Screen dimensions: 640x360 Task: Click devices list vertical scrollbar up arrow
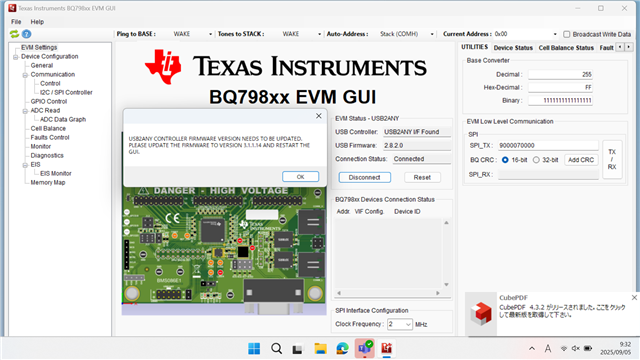pyautogui.click(x=446, y=223)
